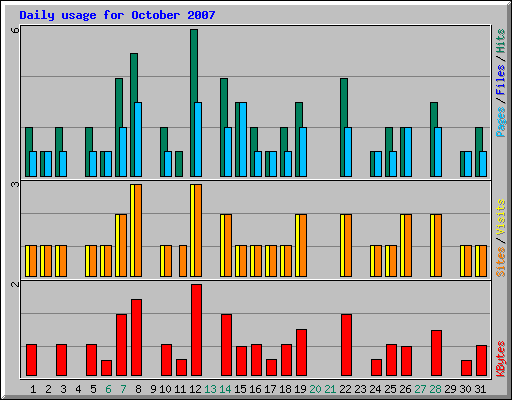Select day label "12" on the x-axis
Screen dimensions: 512x400
tap(195, 389)
